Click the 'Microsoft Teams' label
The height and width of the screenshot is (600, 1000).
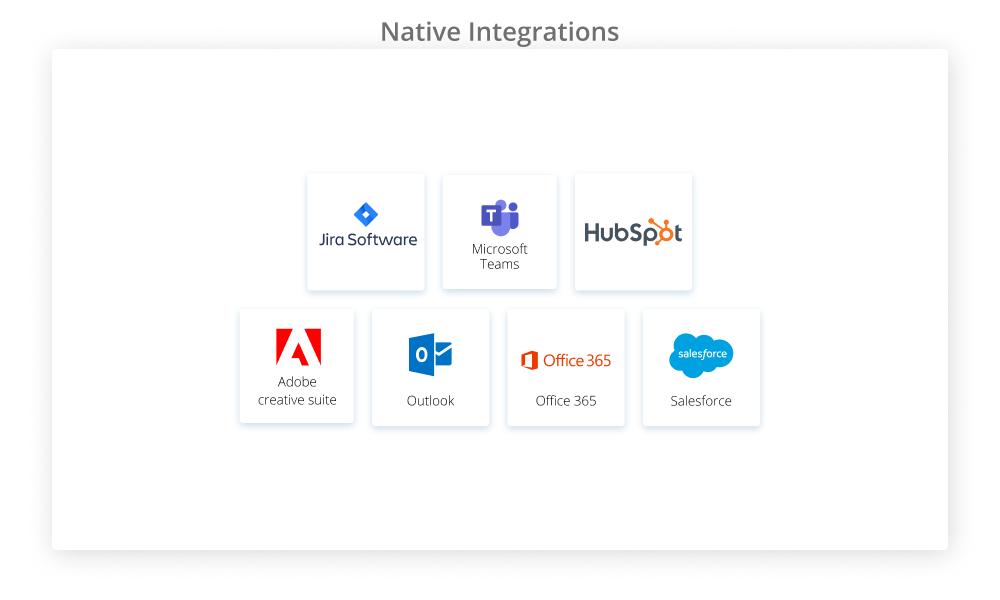pyautogui.click(x=500, y=256)
